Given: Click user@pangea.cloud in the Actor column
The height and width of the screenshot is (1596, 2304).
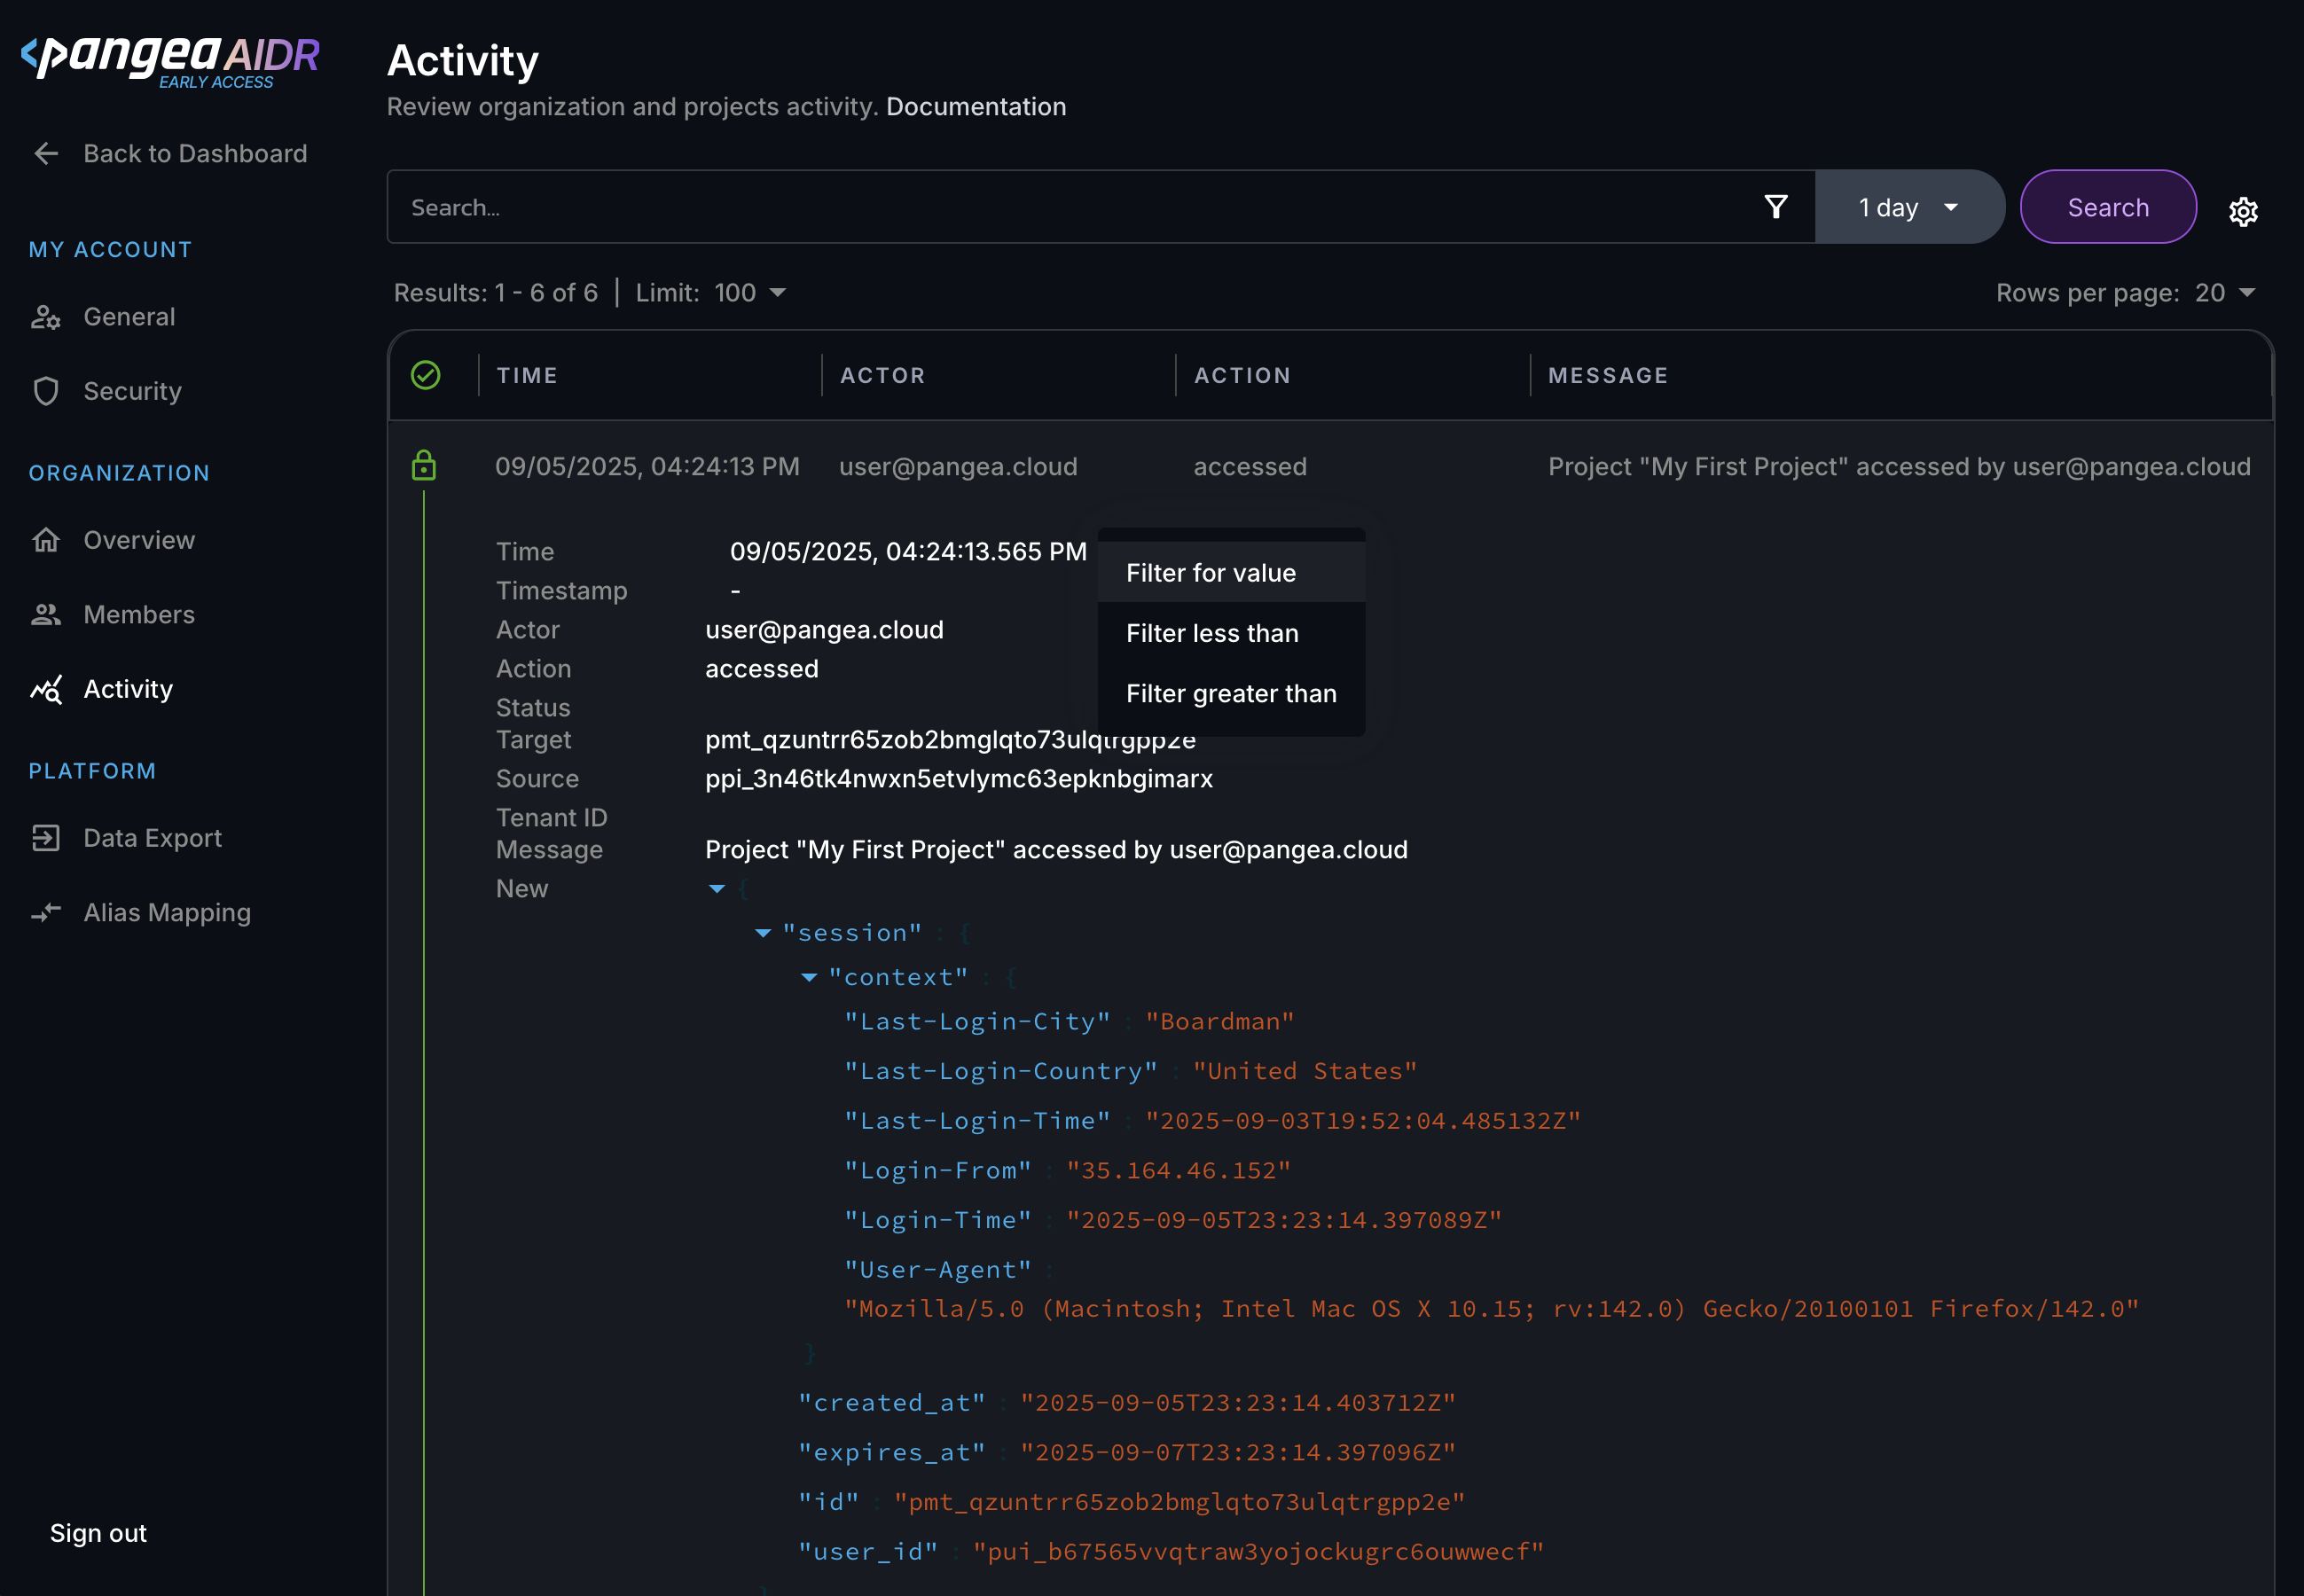Looking at the screenshot, I should [x=958, y=466].
